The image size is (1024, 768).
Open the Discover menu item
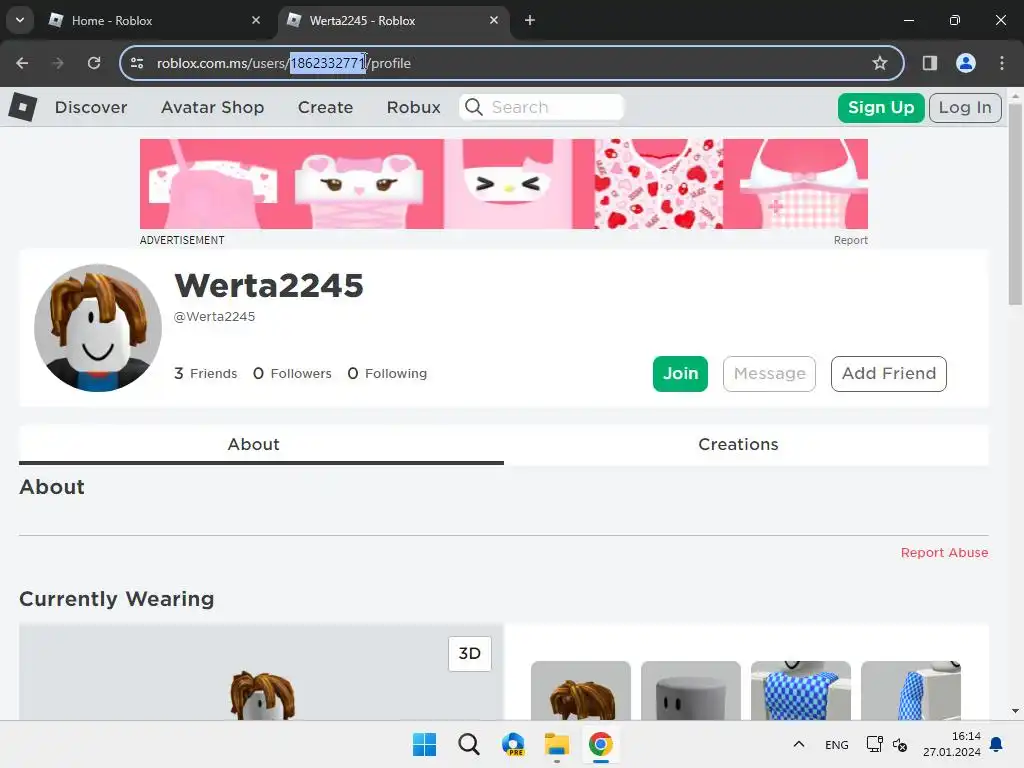point(91,107)
